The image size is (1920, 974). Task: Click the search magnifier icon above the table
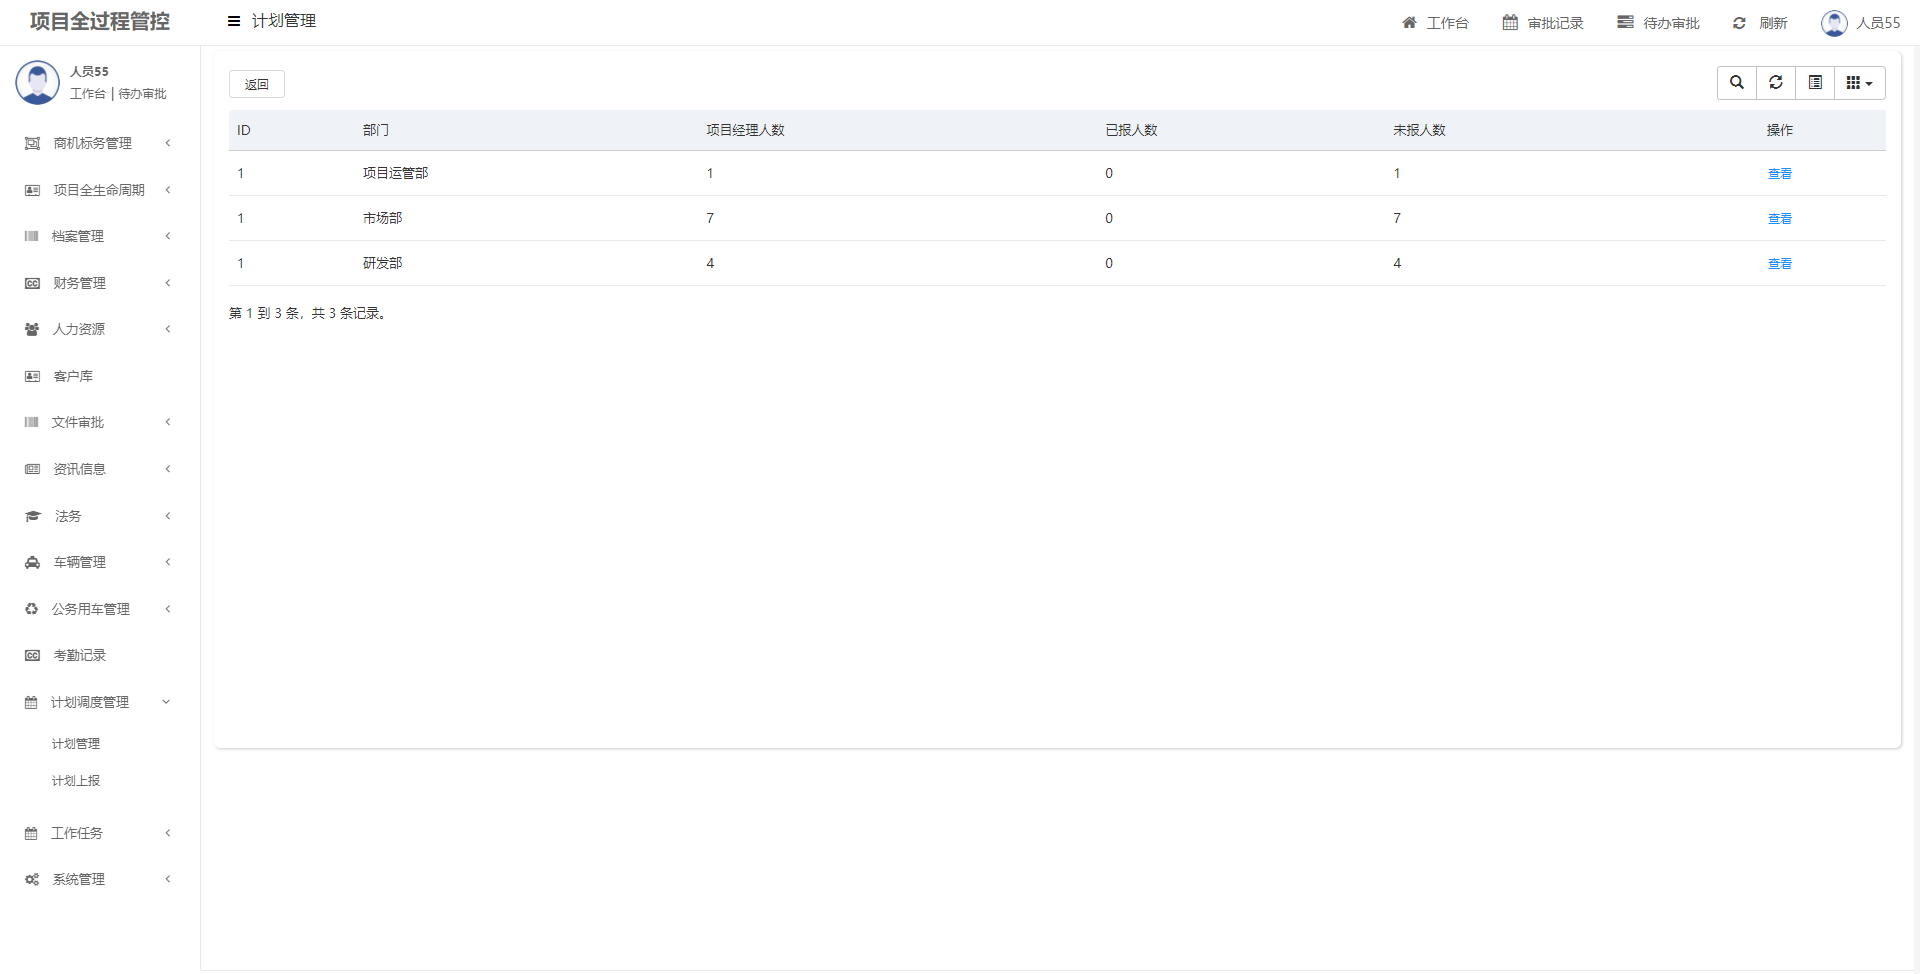coord(1737,83)
